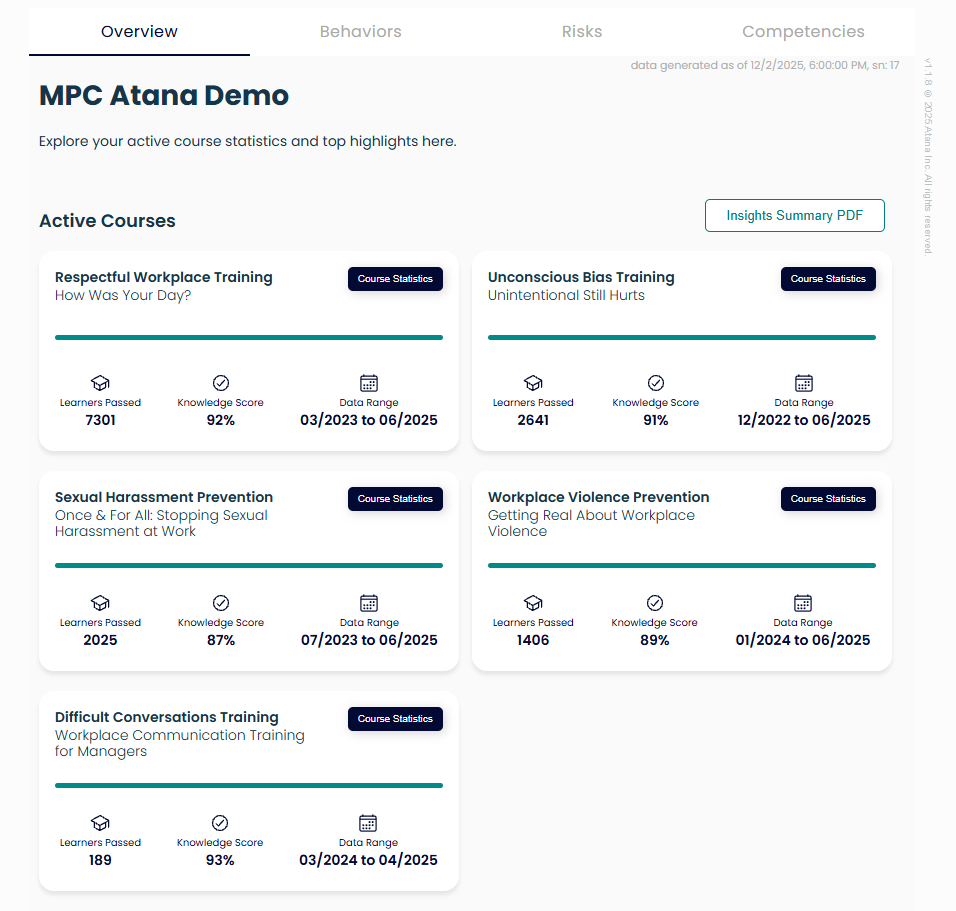The height and width of the screenshot is (911, 956).
Task: Show Course Statistics for Workplace Violence Prevention
Action: coord(828,499)
